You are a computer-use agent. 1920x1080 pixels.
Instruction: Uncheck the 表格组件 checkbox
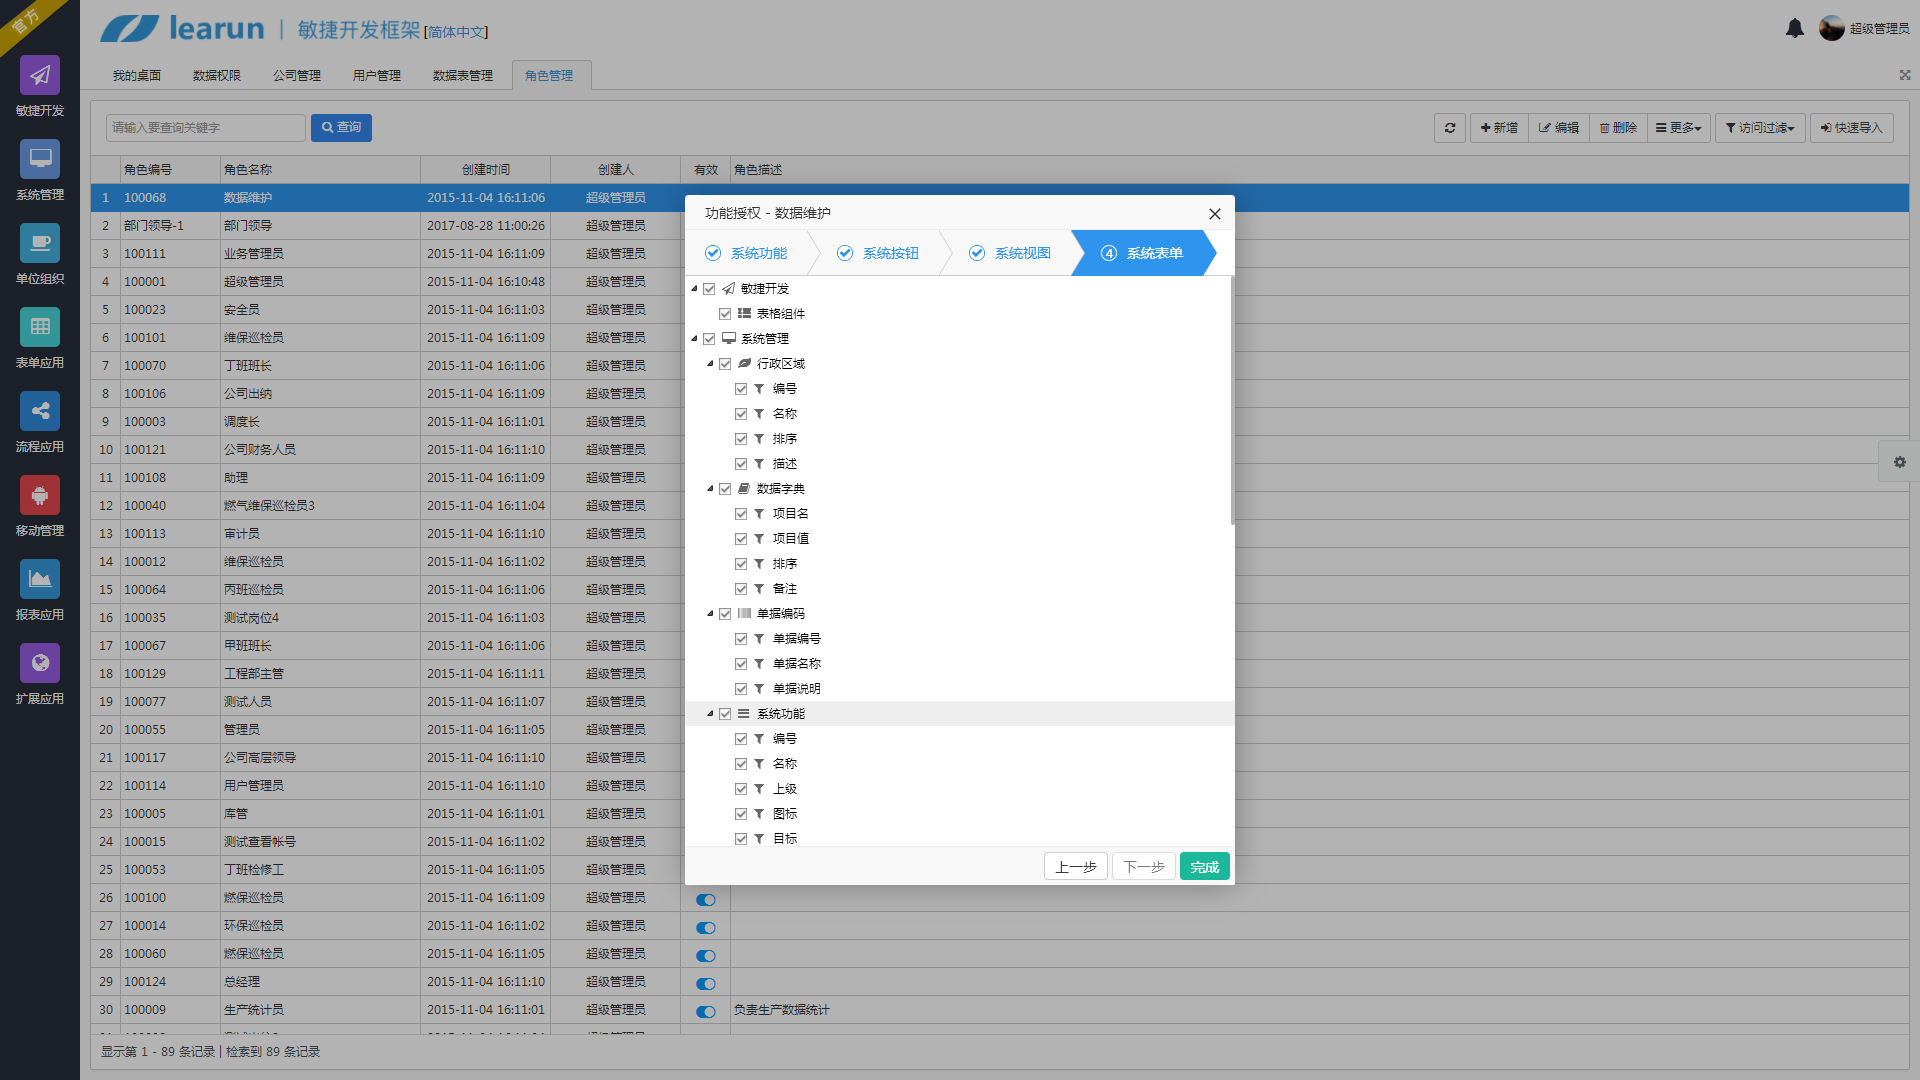[725, 314]
